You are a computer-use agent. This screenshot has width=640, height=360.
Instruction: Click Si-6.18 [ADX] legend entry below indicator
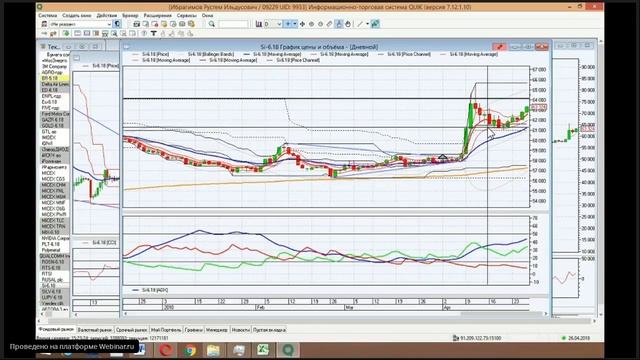pos(155,290)
